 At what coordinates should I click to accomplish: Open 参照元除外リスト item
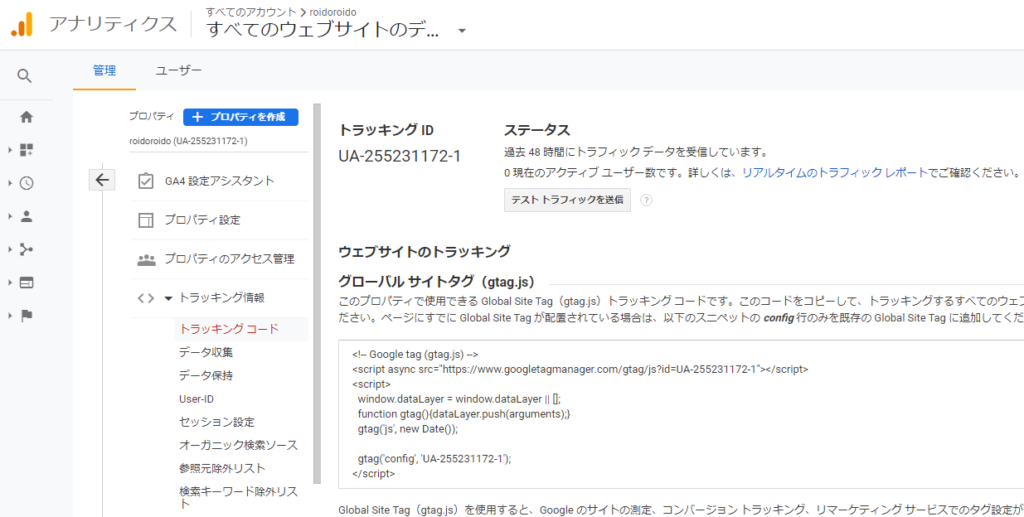[x=222, y=468]
